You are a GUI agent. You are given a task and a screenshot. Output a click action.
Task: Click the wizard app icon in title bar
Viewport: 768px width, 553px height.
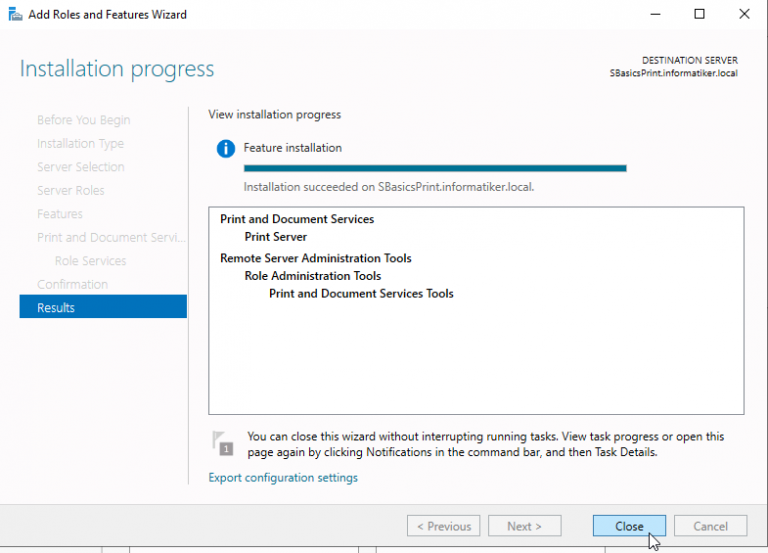(x=15, y=14)
